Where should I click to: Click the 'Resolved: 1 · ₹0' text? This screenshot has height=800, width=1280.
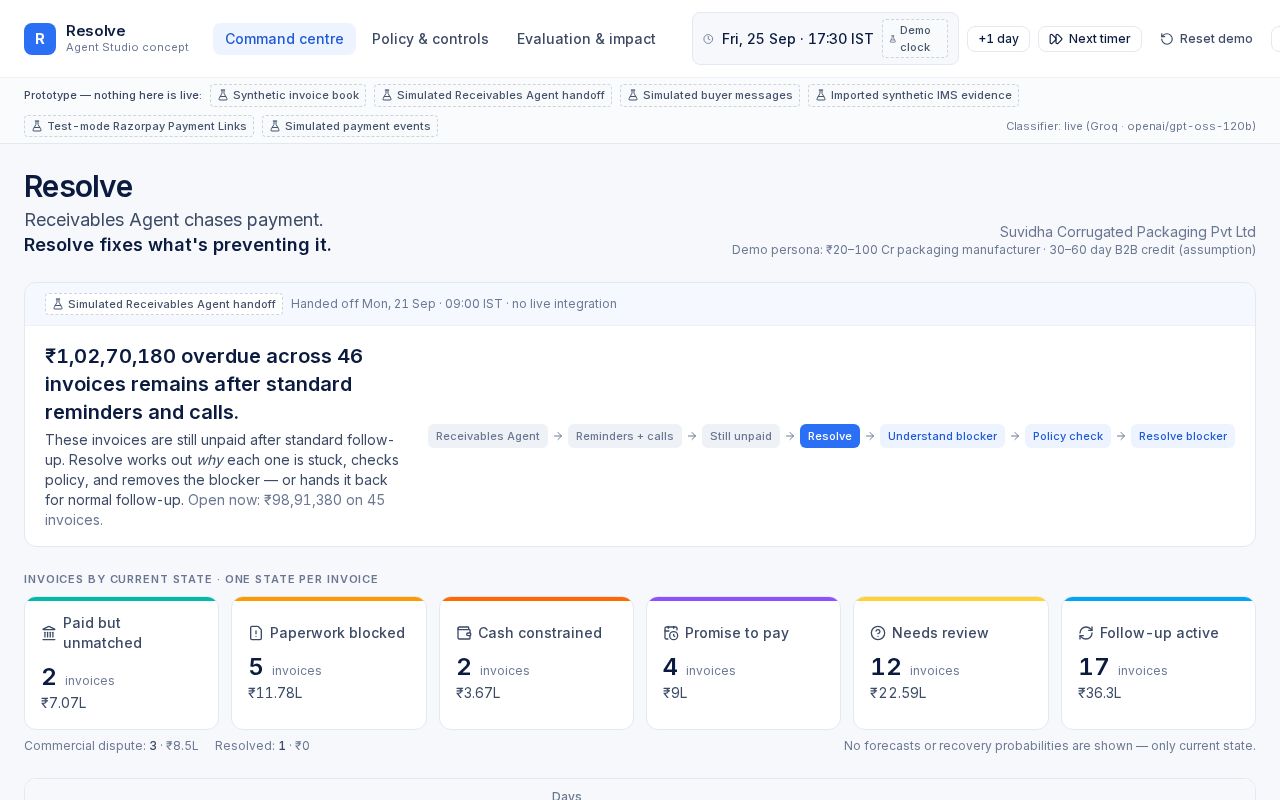(x=262, y=746)
